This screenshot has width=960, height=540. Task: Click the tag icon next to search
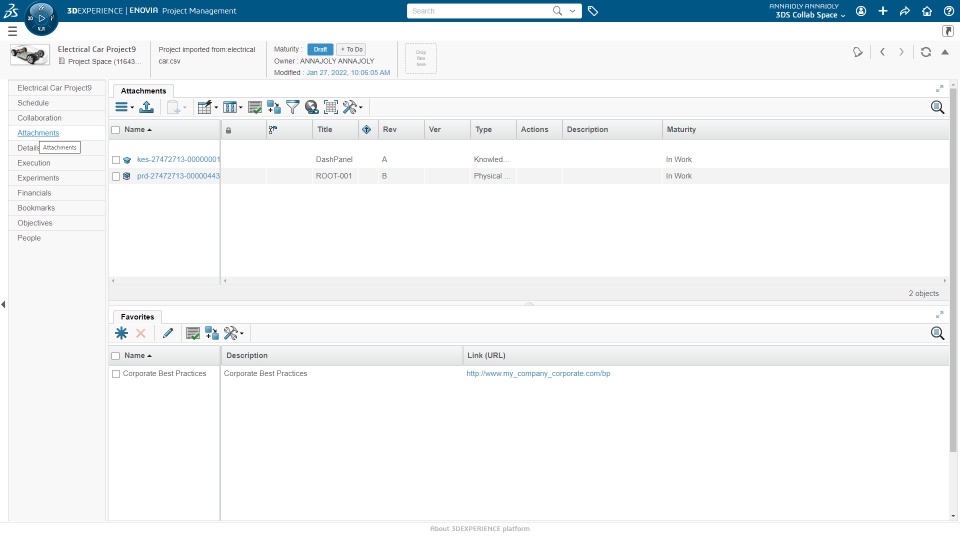point(593,11)
